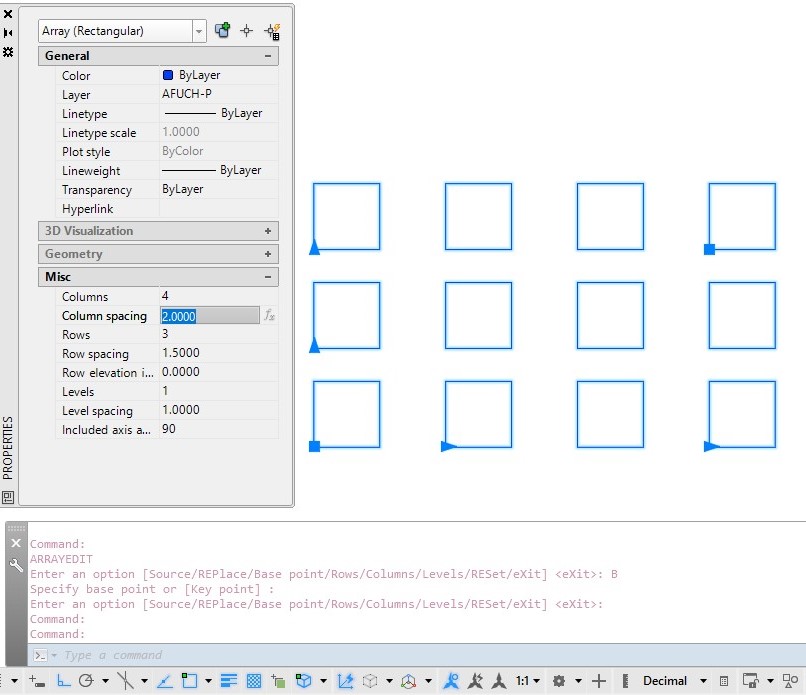Open the workspace switching gear icon
Viewport: 806px width, 695px height.
(x=560, y=680)
